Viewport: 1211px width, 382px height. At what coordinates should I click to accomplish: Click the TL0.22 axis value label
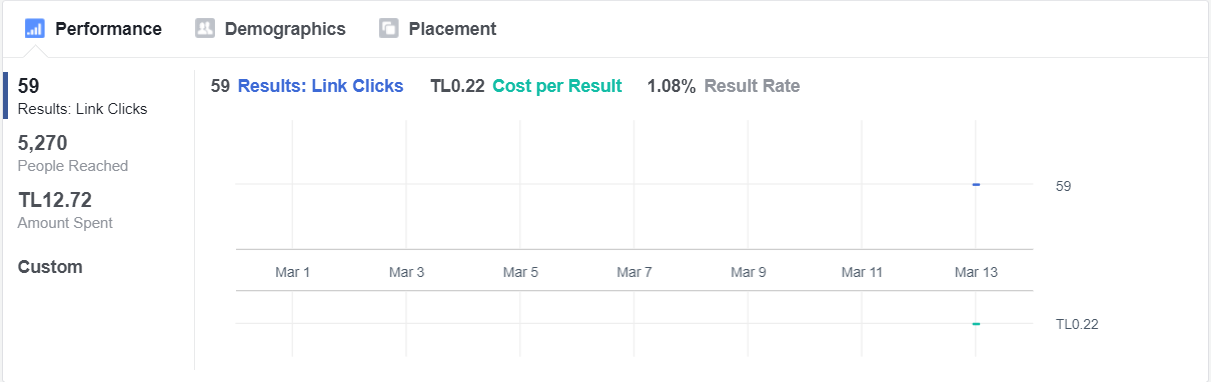coord(1077,325)
